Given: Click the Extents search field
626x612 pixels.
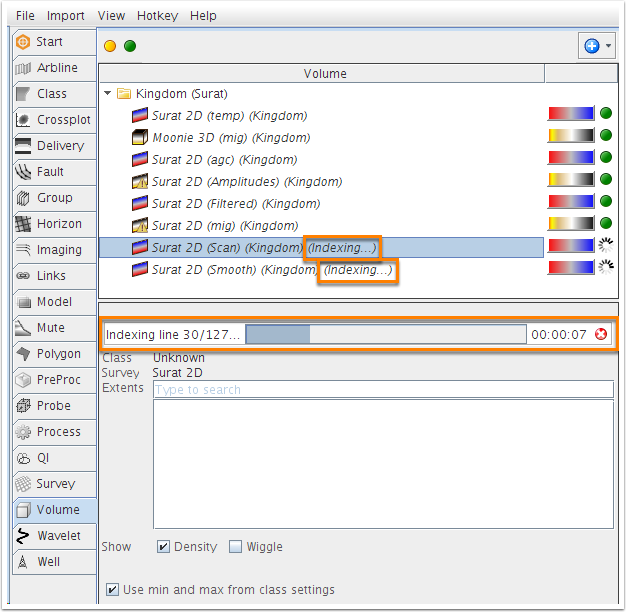Looking at the screenshot, I should 383,389.
